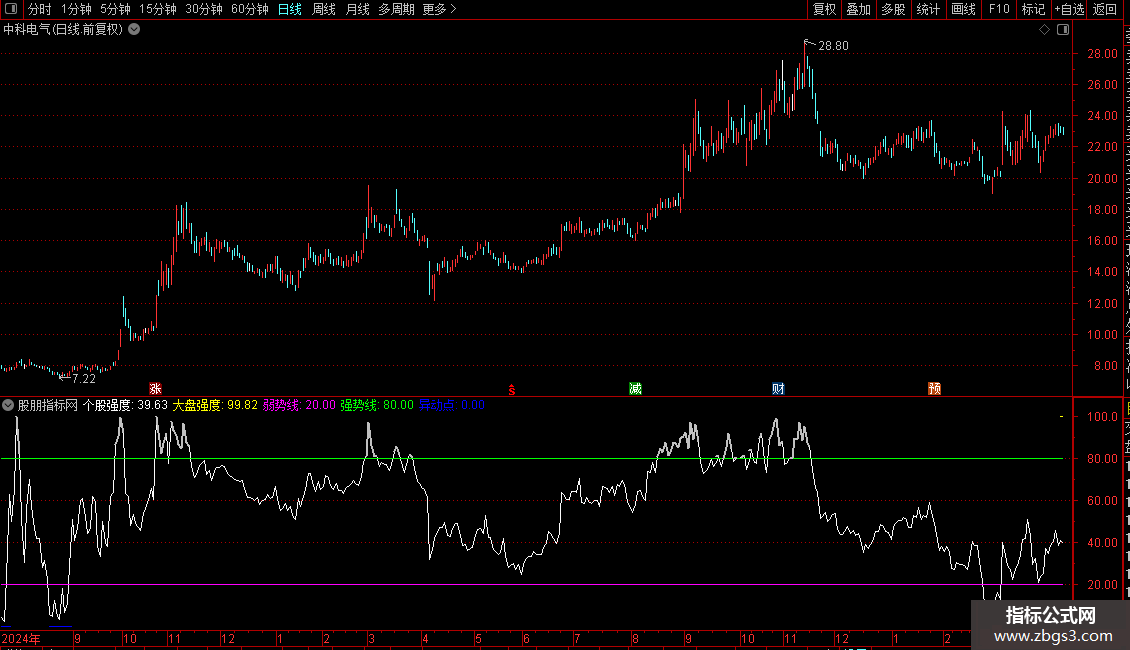The height and width of the screenshot is (650, 1130).
Task: Click the red 涨 event marker
Action: (155, 388)
